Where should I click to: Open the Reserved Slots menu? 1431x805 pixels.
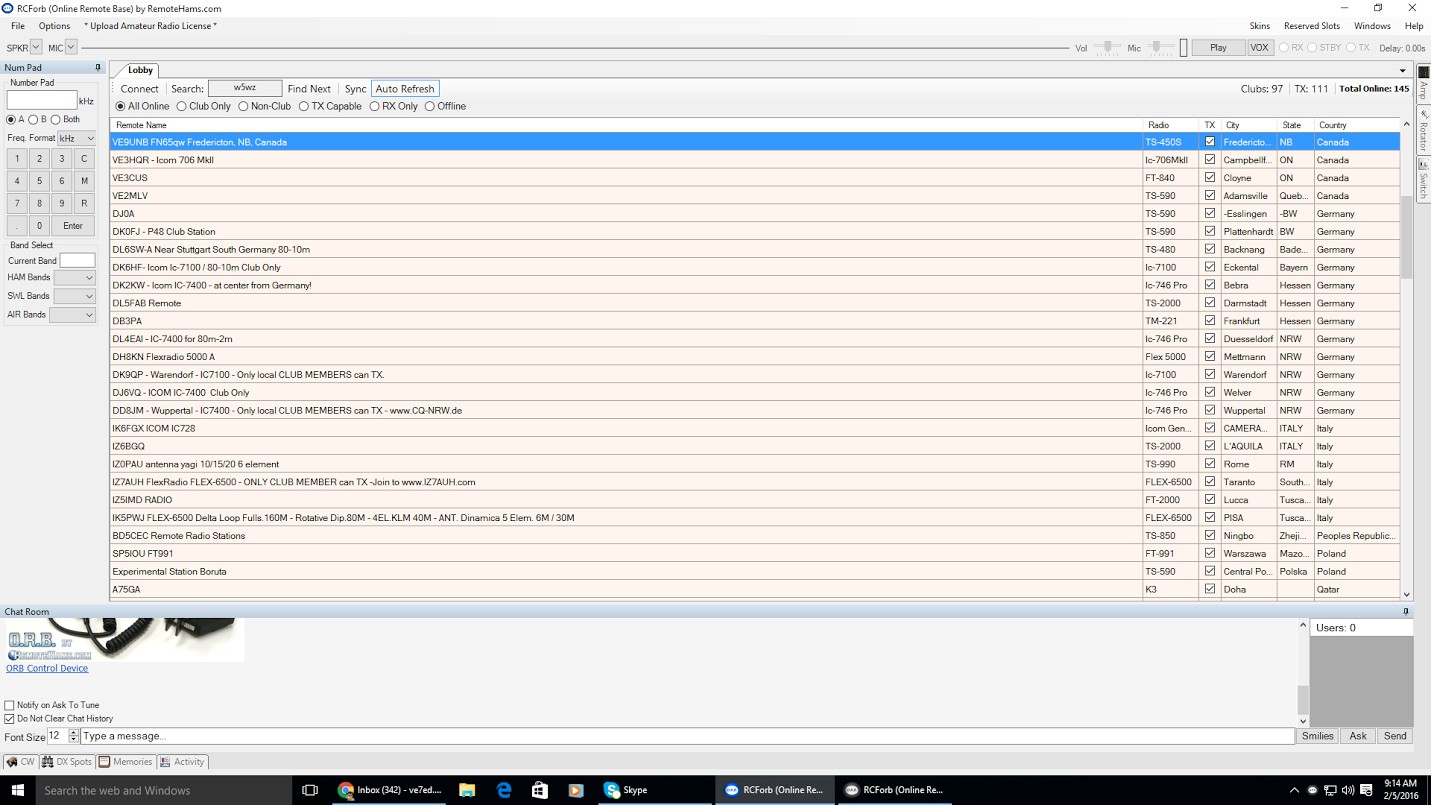pos(1312,26)
